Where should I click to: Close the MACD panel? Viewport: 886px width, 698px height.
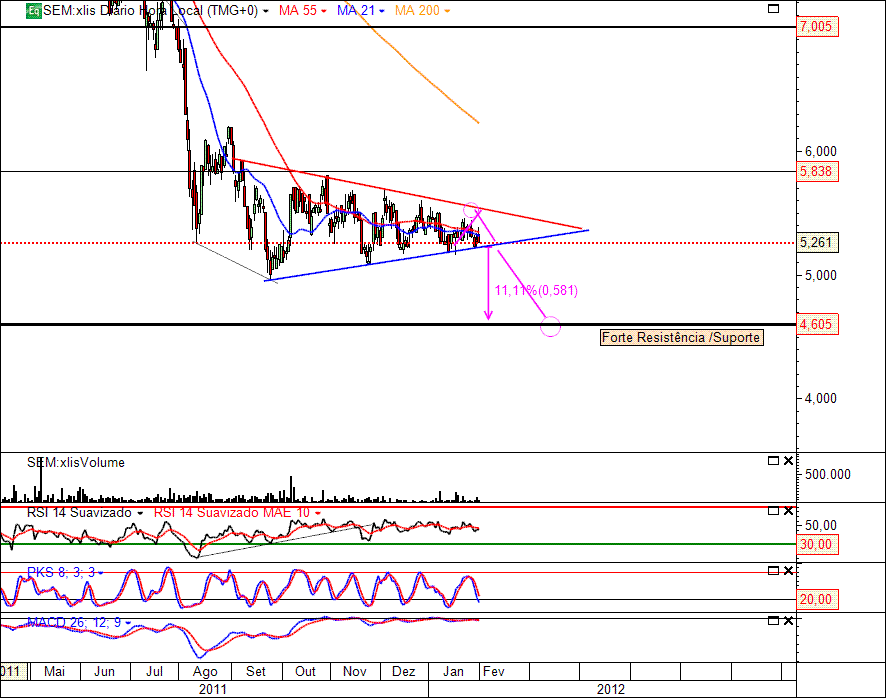[789, 621]
